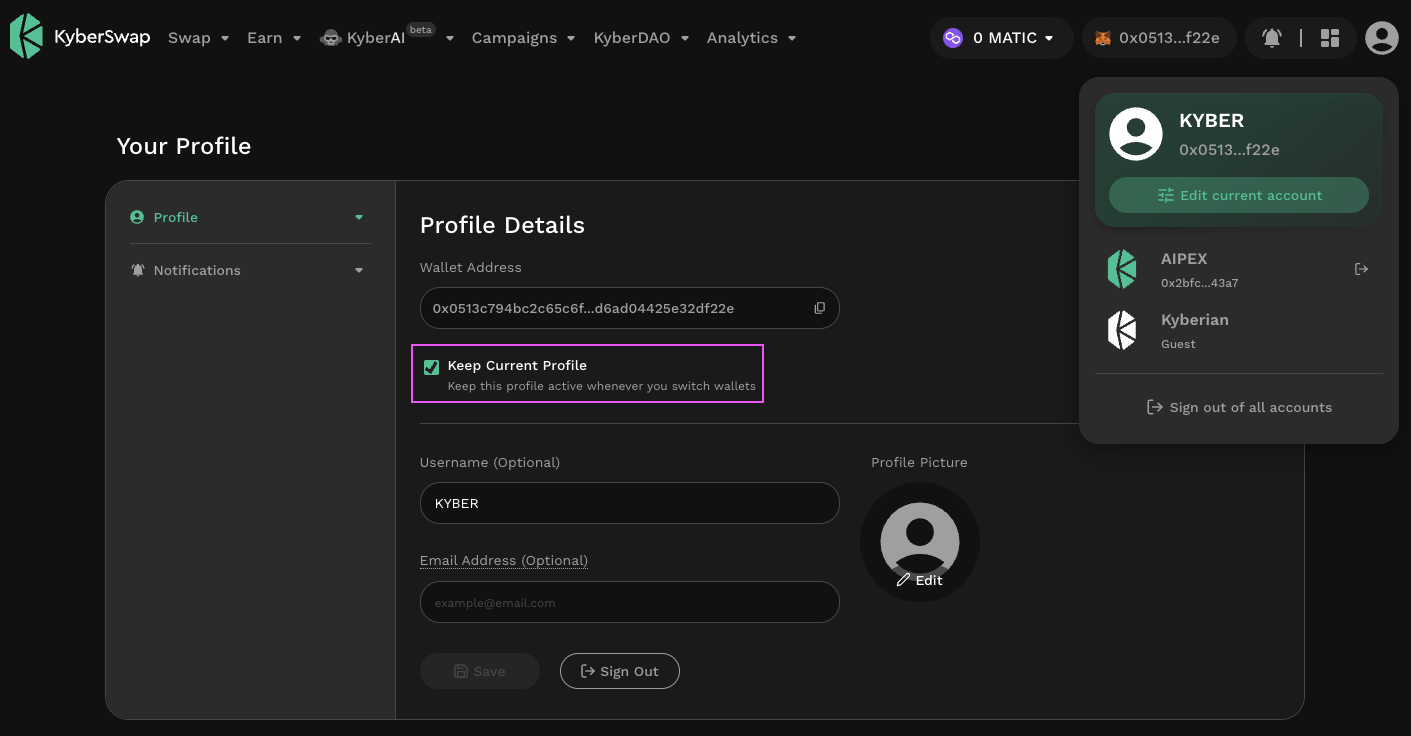Sign out of AIPEX account icon
The image size is (1411, 736).
point(1360,269)
